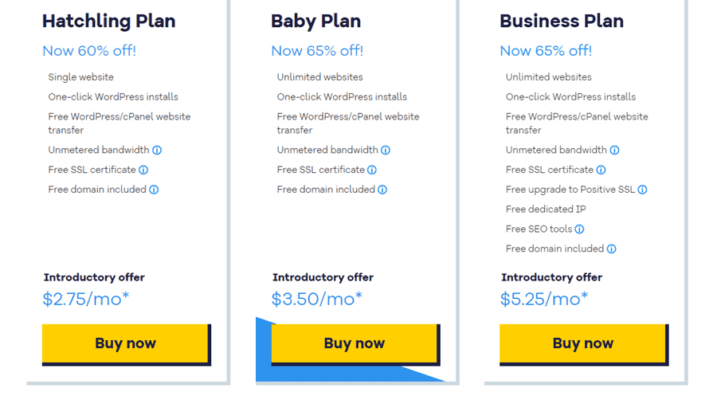Select the Baby Plan heading
The width and height of the screenshot is (717, 400).
(316, 21)
